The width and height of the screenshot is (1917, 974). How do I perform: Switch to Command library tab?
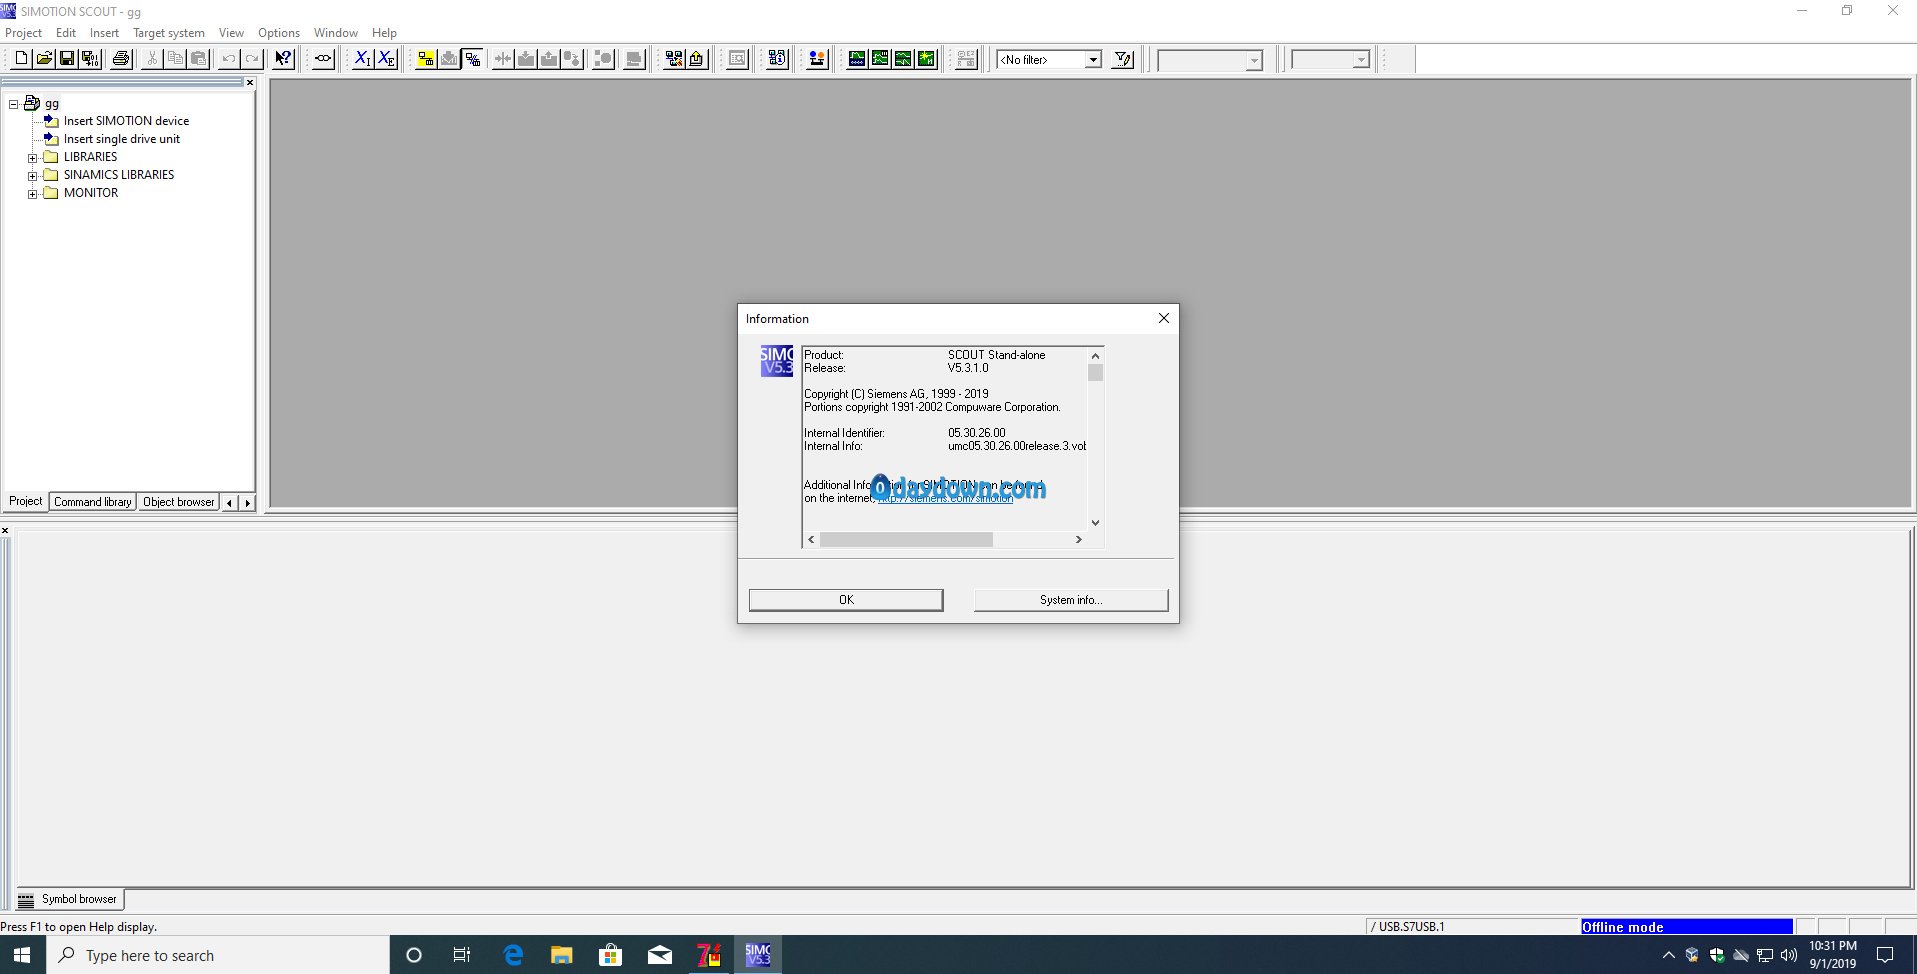pyautogui.click(x=92, y=502)
